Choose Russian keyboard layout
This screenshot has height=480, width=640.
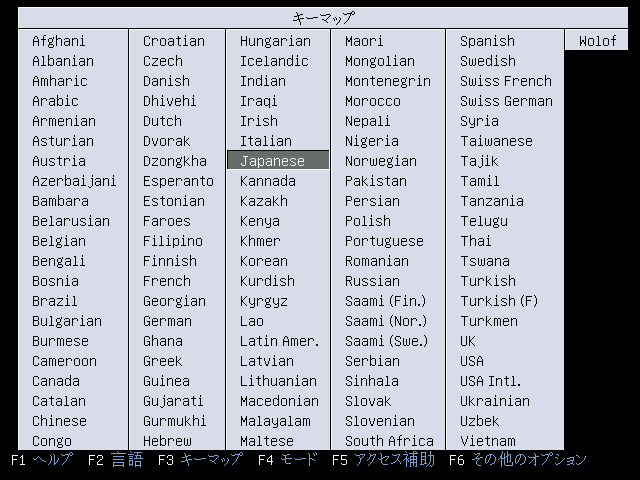(373, 281)
